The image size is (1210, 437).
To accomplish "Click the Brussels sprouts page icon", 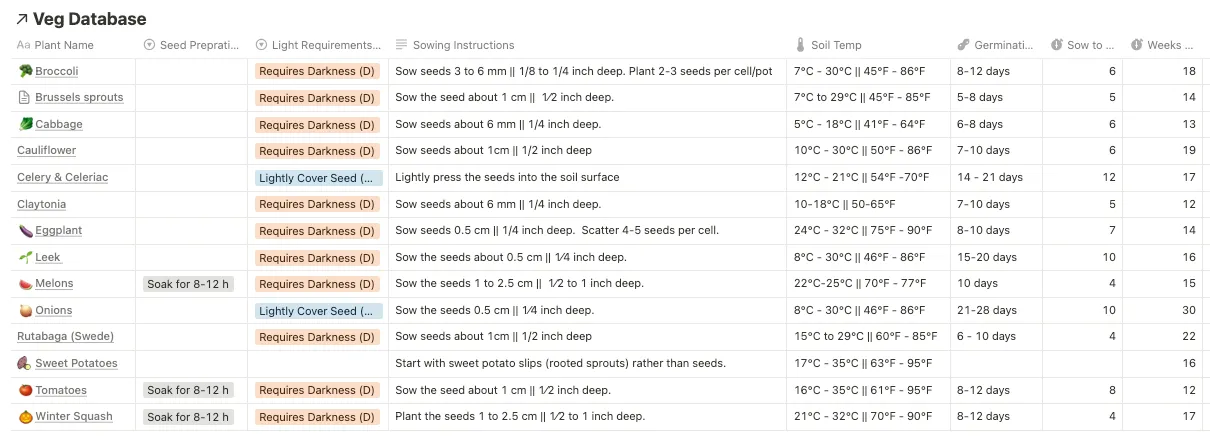I will pos(25,97).
